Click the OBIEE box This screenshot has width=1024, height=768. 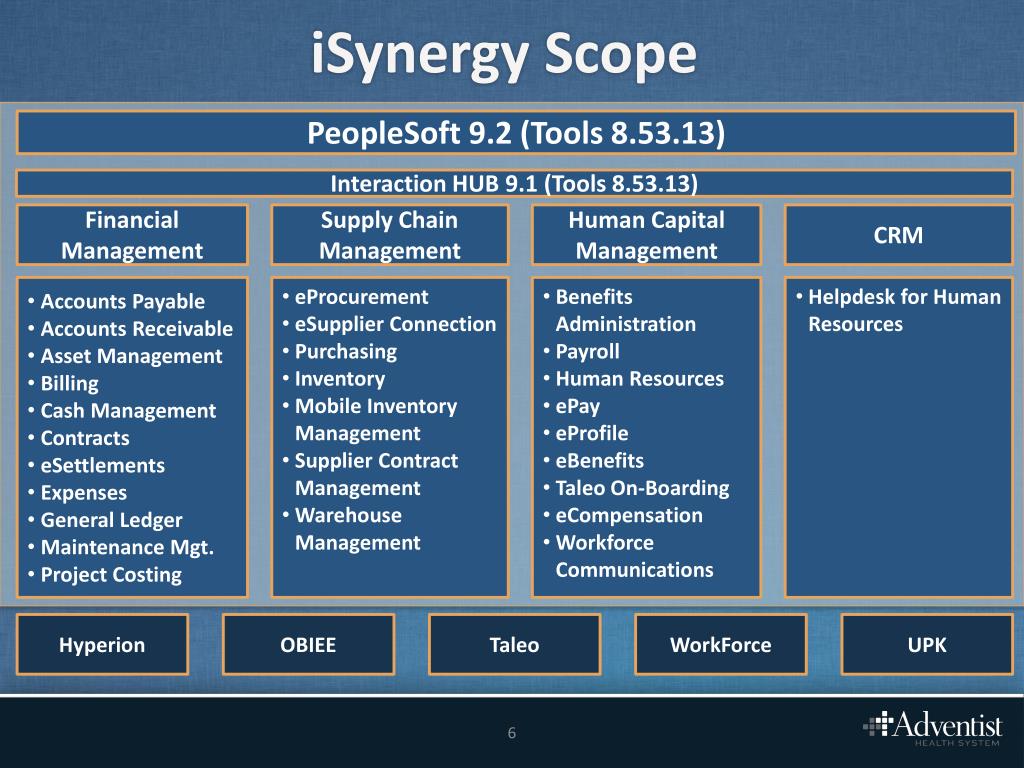coord(308,645)
